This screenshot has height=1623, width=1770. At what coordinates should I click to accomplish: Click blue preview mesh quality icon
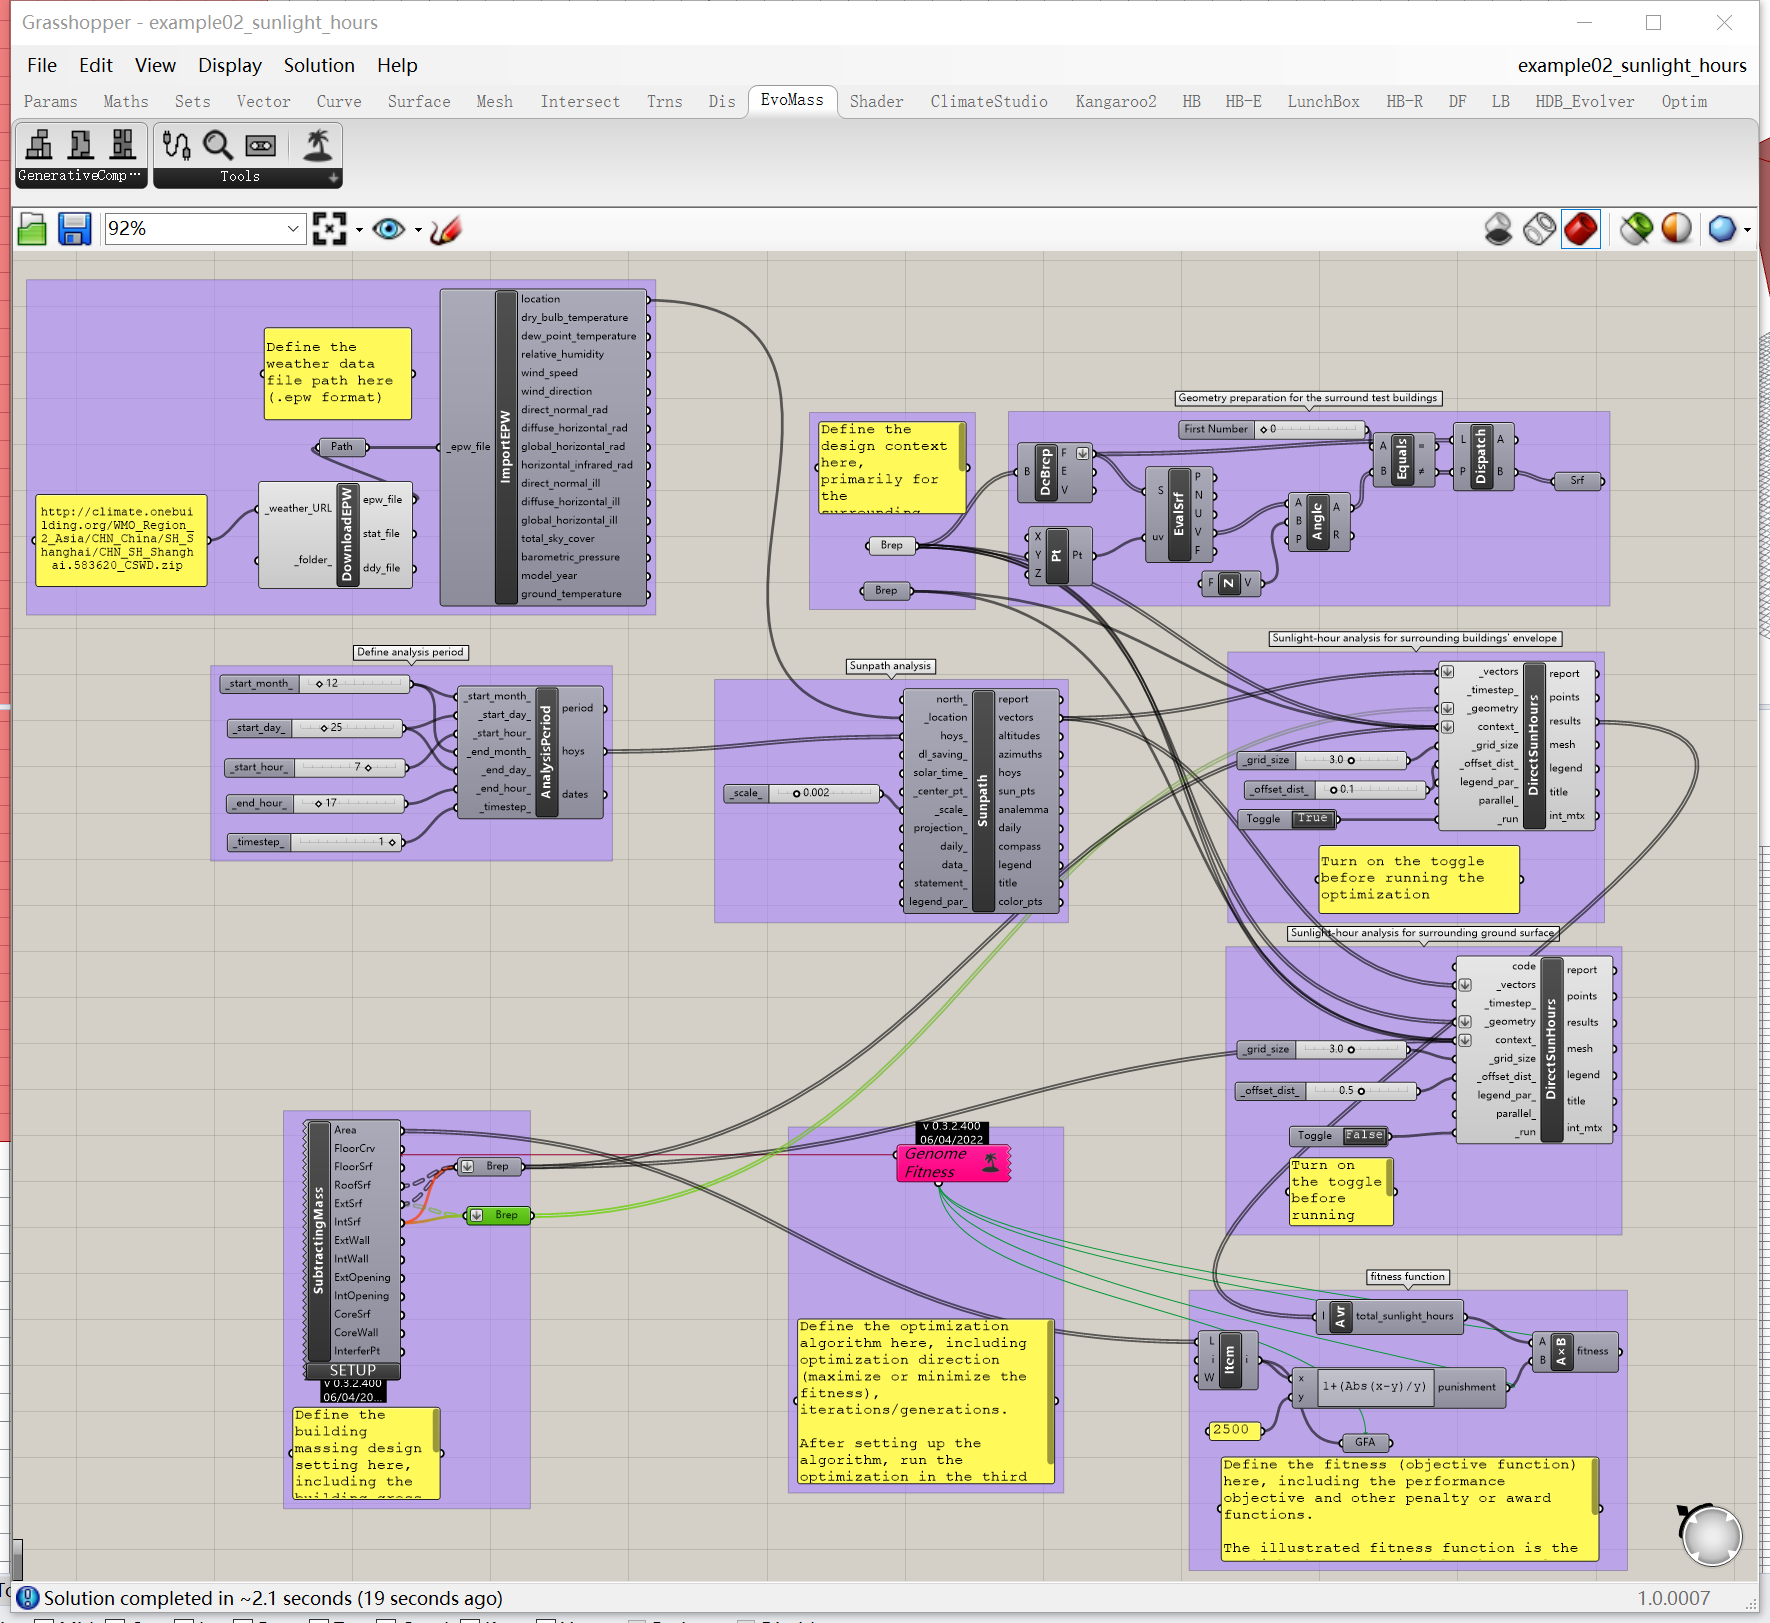[x=1722, y=229]
